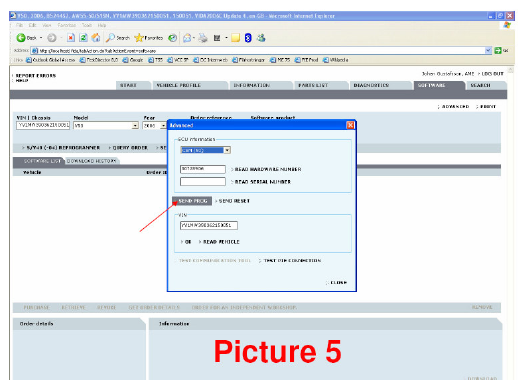The height and width of the screenshot is (389, 527).
Task: Open the Help menu
Action: pyautogui.click(x=102, y=25)
